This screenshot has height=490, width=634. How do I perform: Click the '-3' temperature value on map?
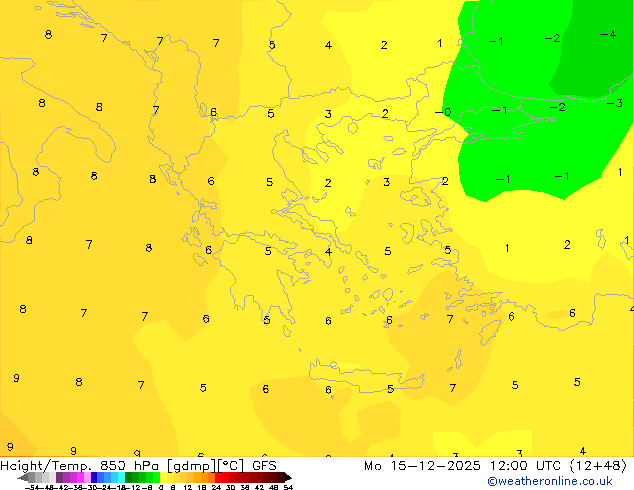pyautogui.click(x=615, y=103)
